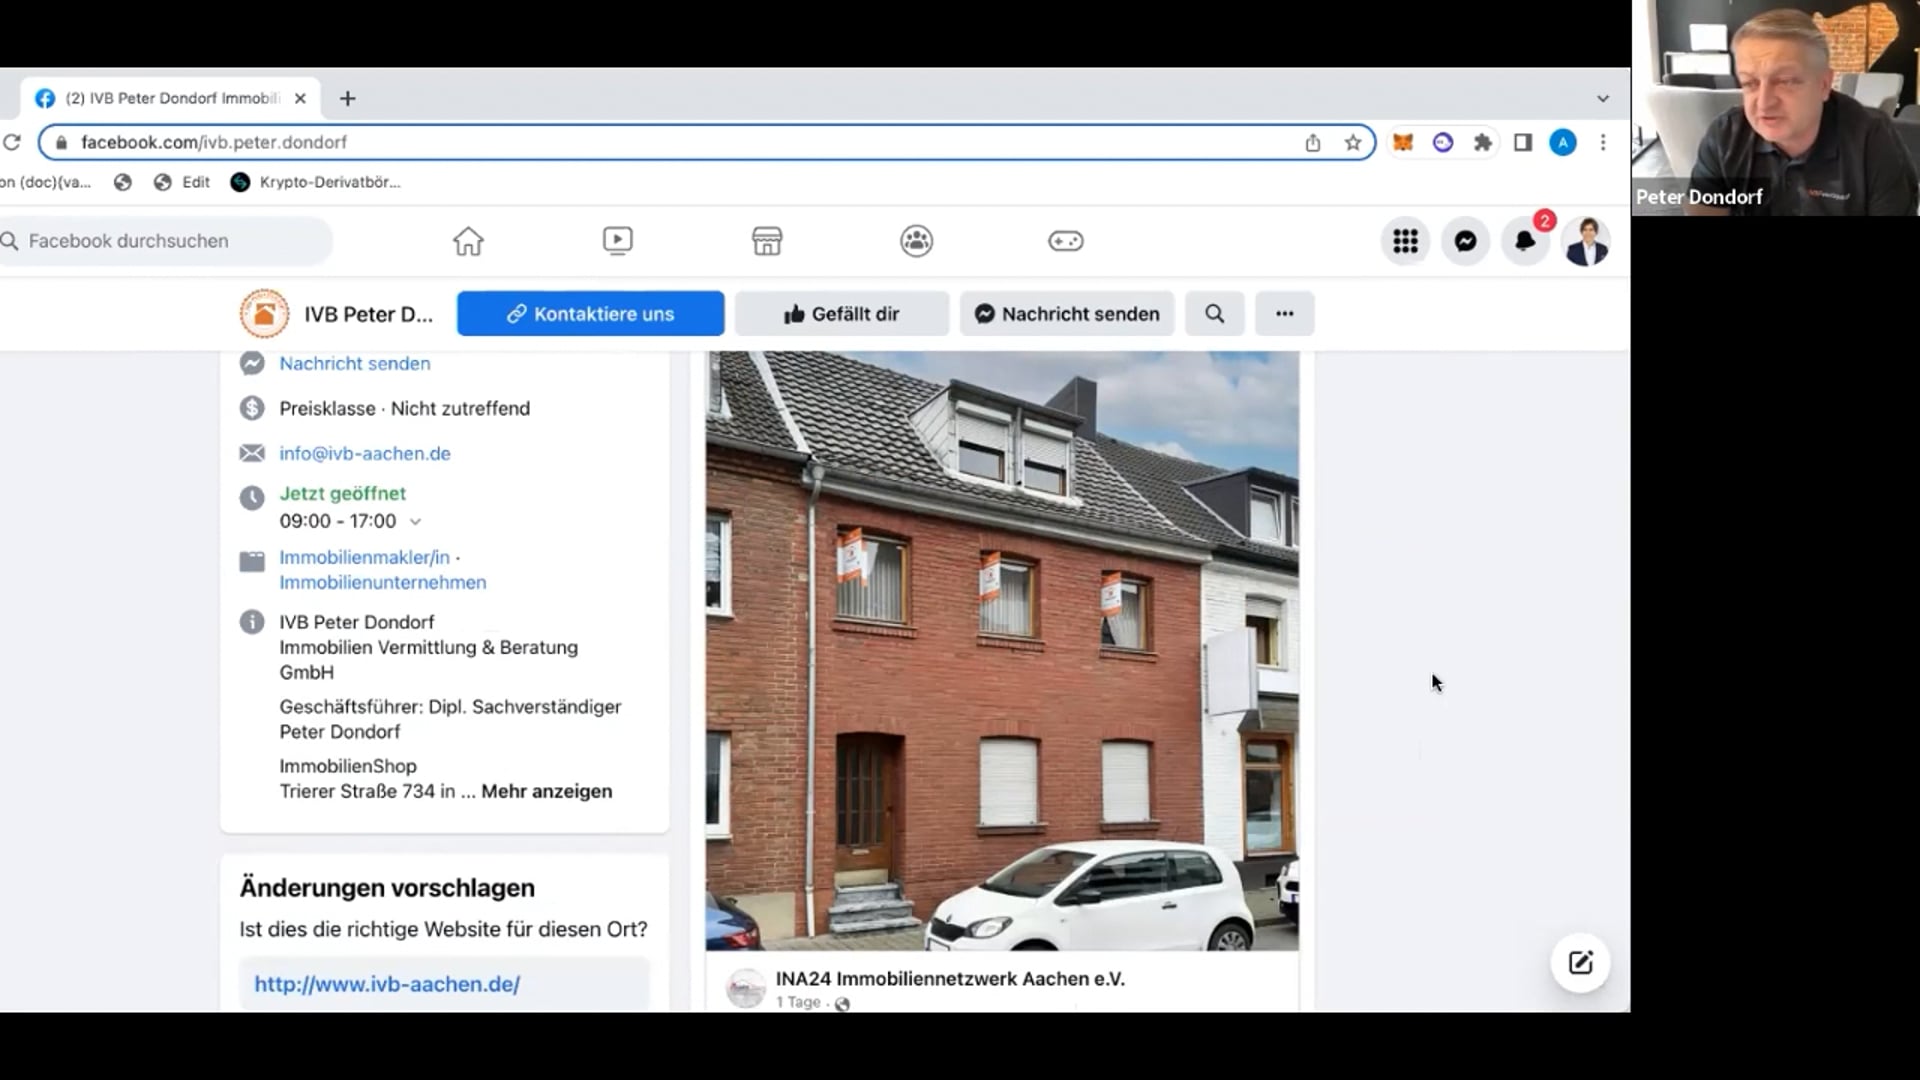
Task: Open the http://www.ivb-aachen.de/ website link
Action: click(x=387, y=984)
